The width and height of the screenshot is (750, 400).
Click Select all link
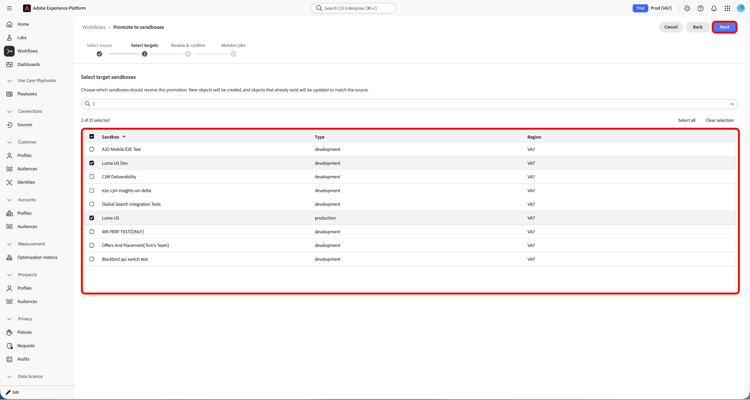[687, 121]
